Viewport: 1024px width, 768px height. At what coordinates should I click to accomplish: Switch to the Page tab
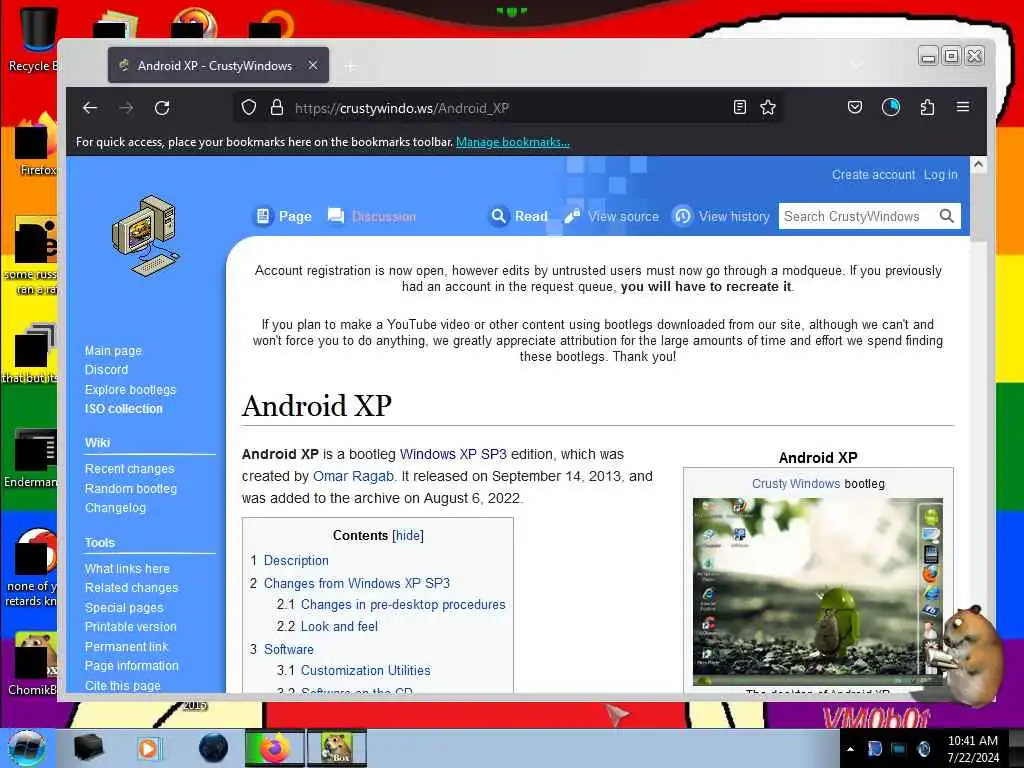point(283,216)
